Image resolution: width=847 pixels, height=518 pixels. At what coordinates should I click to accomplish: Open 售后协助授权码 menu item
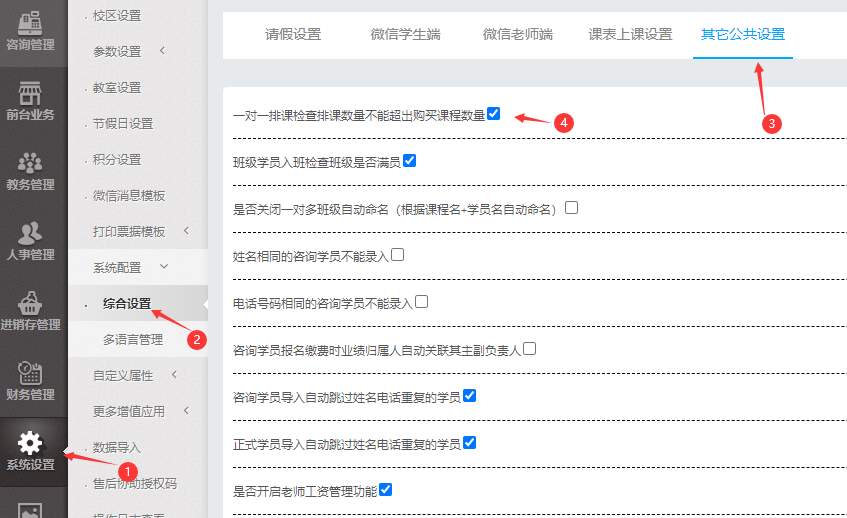click(x=135, y=483)
